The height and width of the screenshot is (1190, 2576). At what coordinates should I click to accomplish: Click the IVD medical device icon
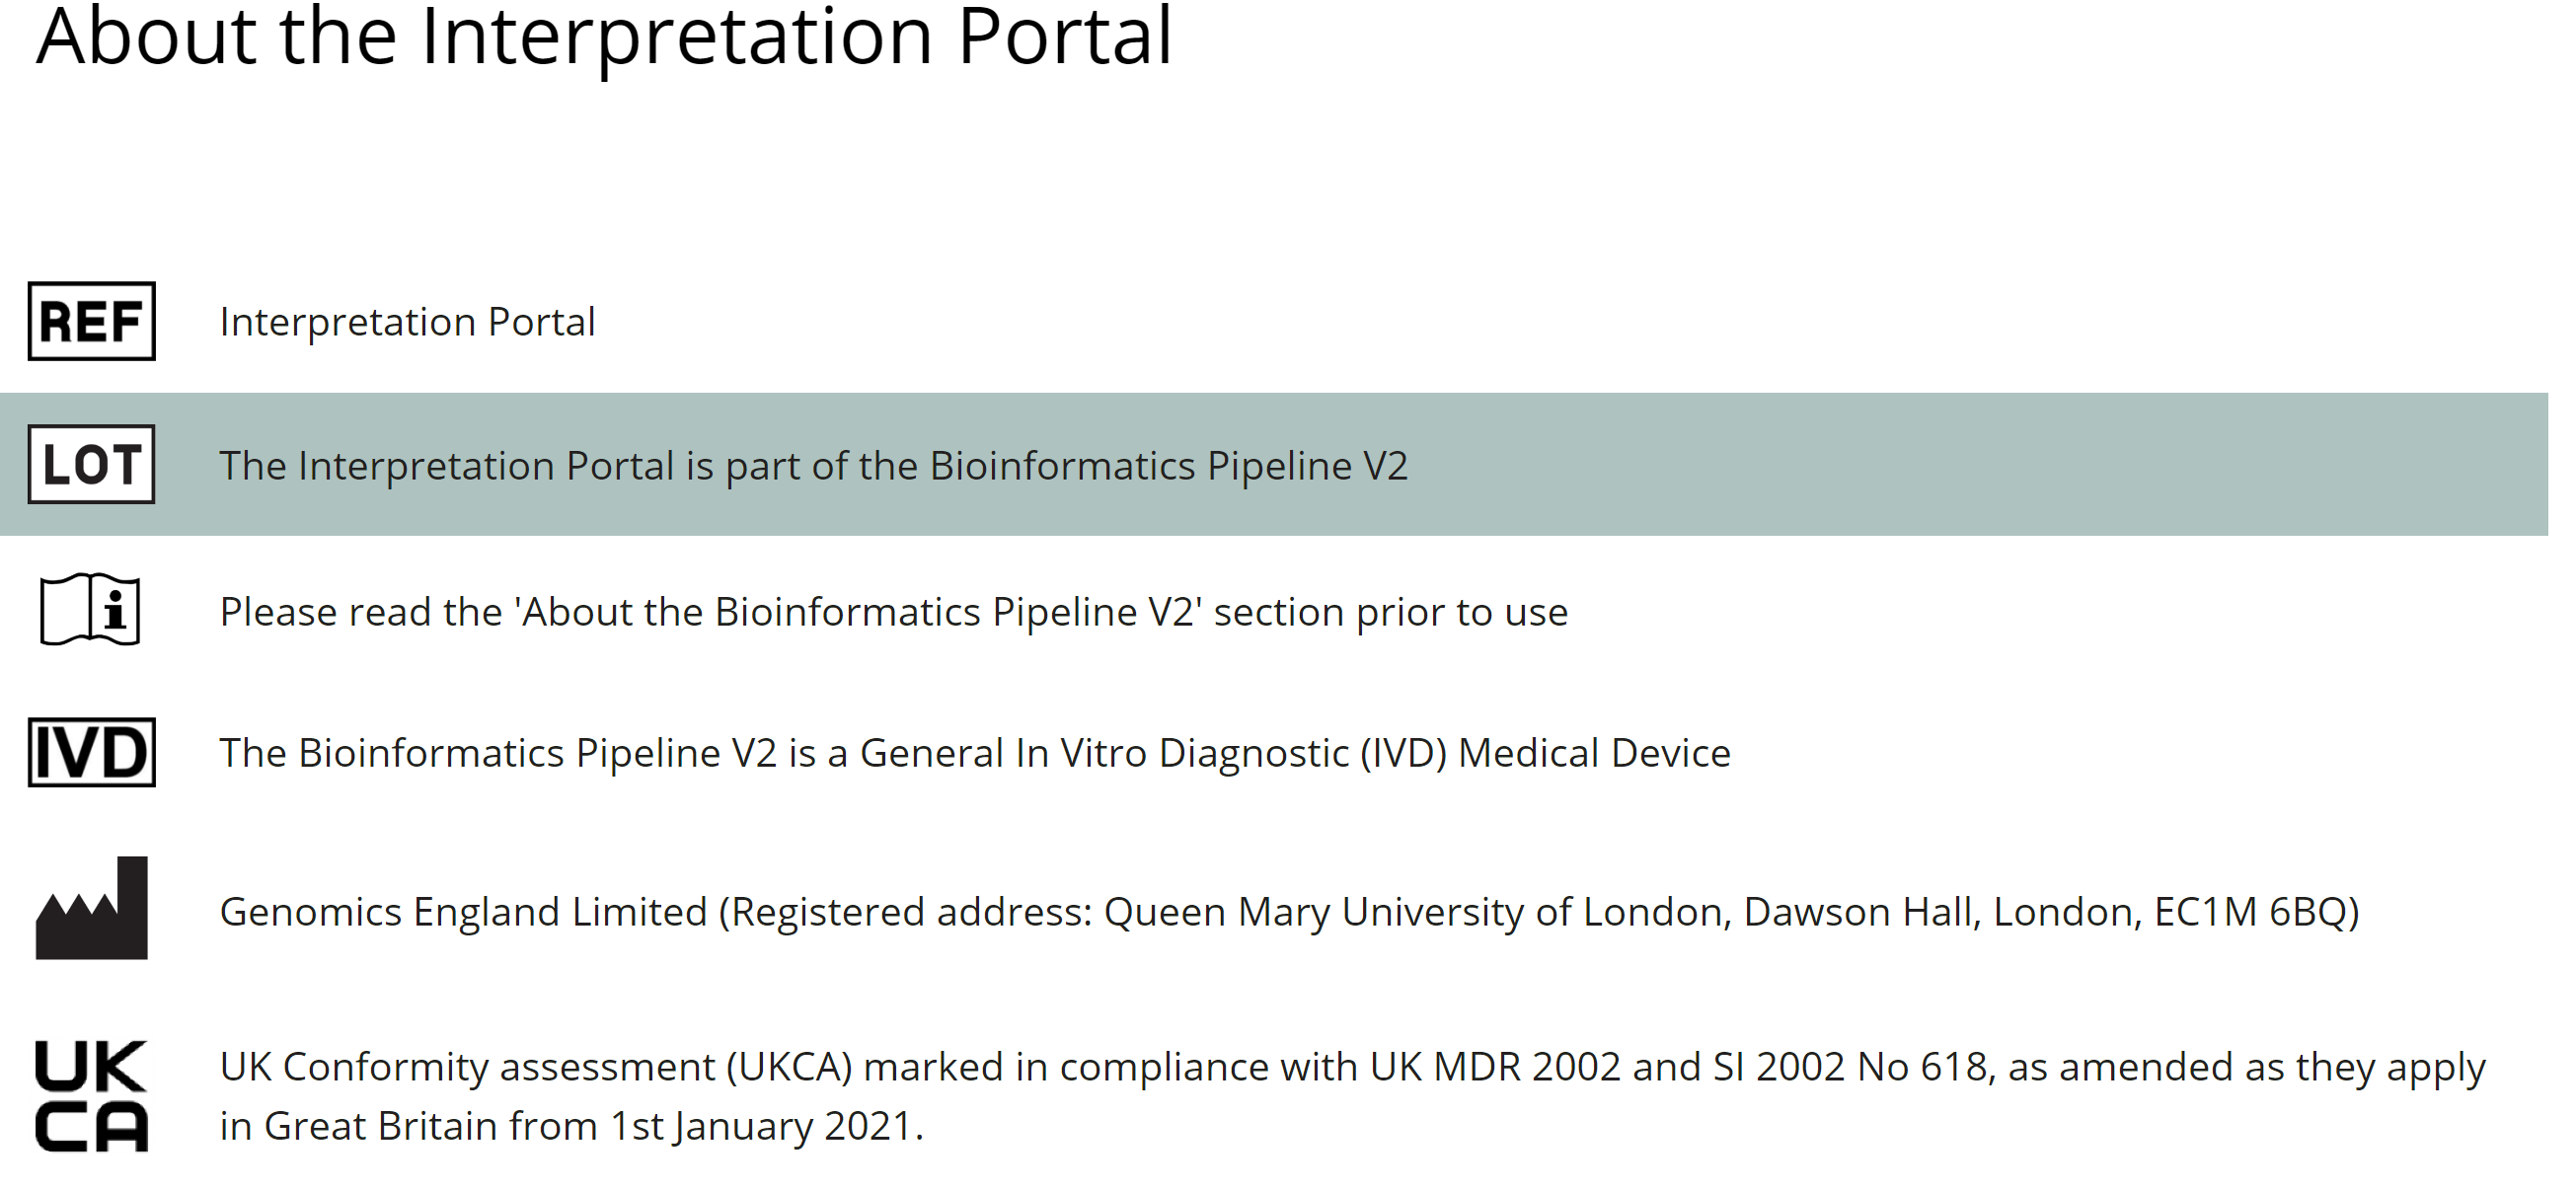coord(92,752)
